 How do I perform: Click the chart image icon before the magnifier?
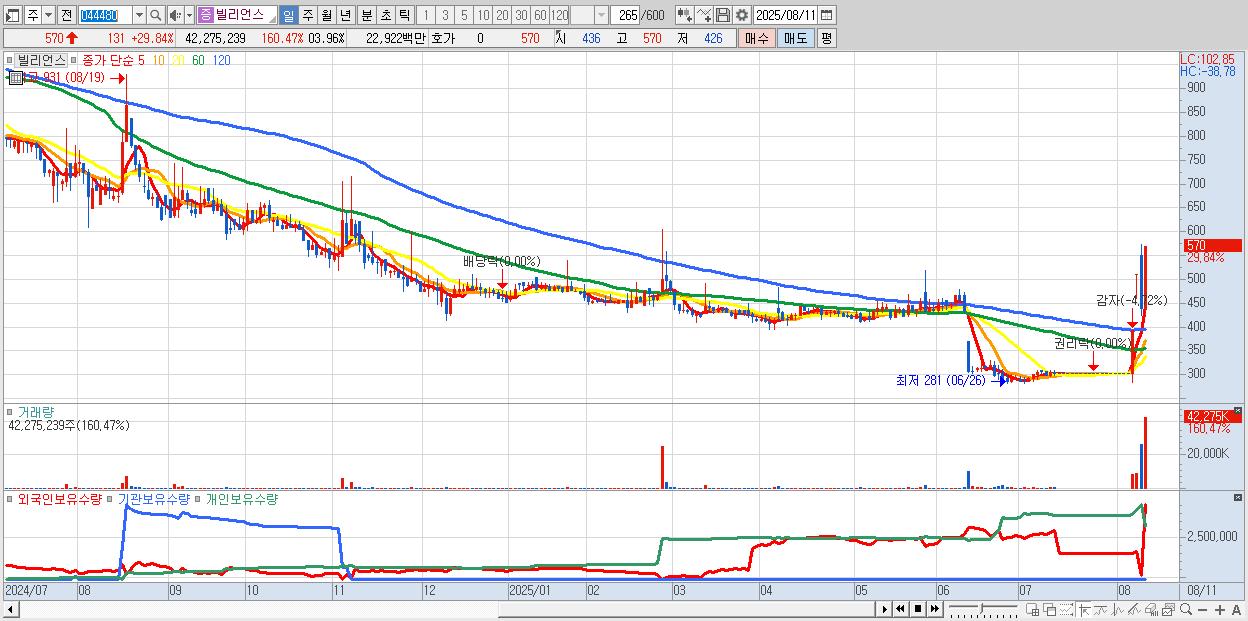(x=1169, y=609)
